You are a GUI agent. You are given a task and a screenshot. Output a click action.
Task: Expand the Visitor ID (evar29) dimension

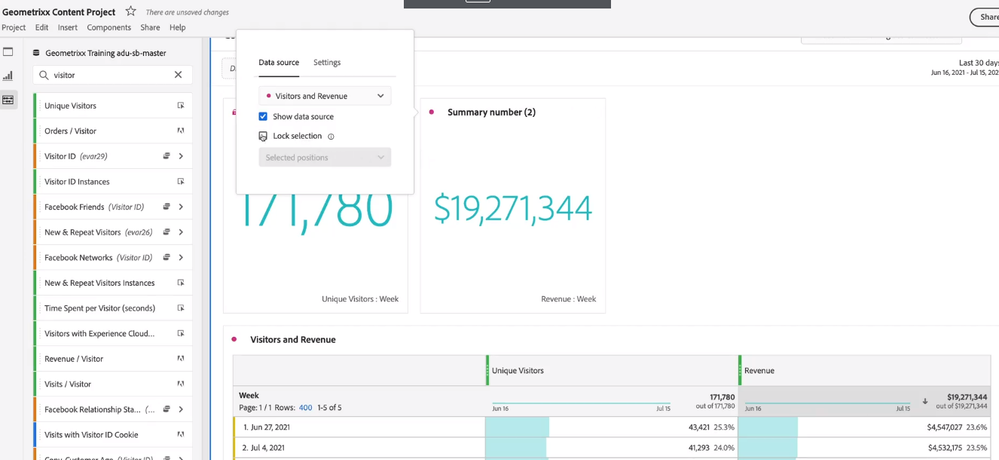[181, 156]
